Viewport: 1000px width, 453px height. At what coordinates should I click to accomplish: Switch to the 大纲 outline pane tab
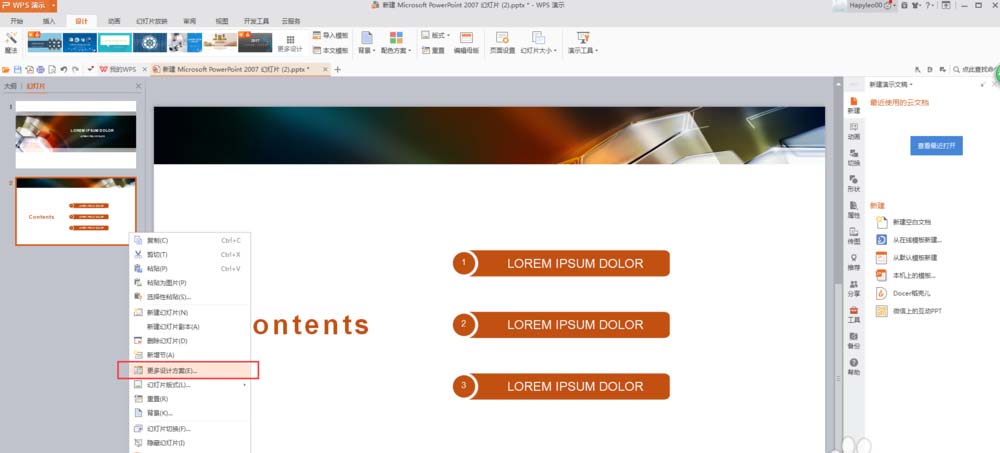[10, 85]
